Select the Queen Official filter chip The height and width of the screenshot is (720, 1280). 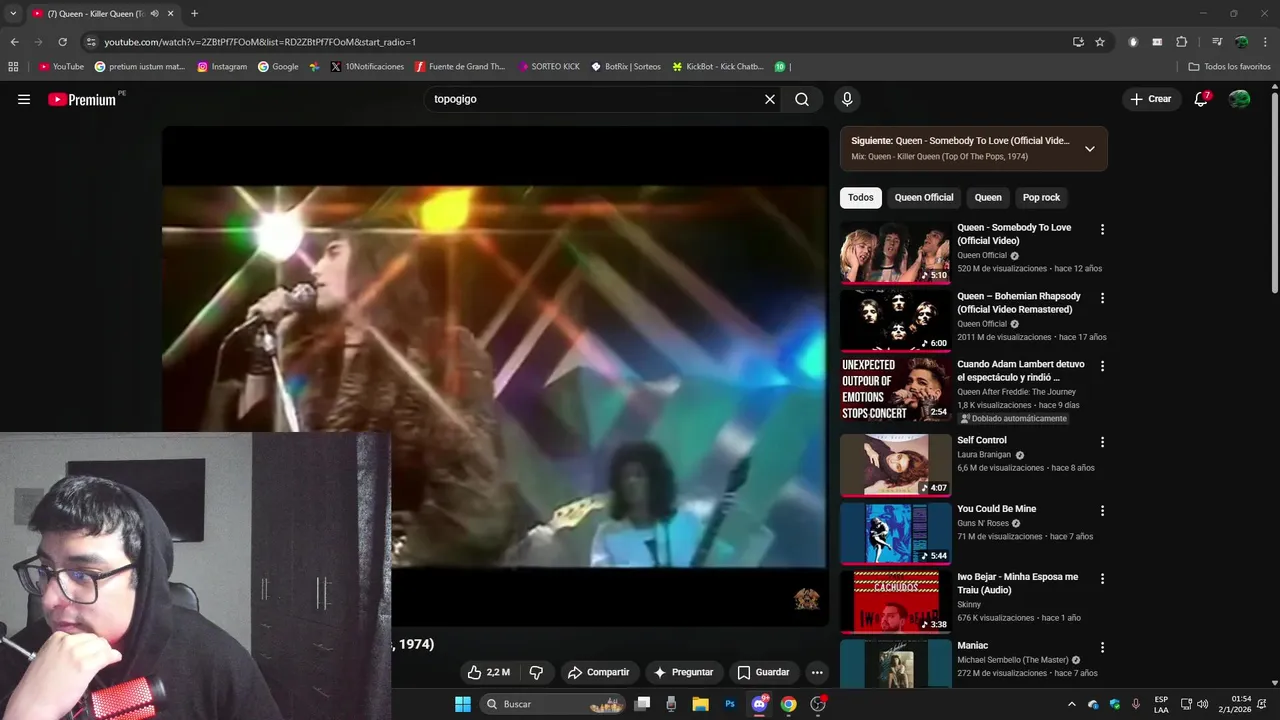coord(924,198)
